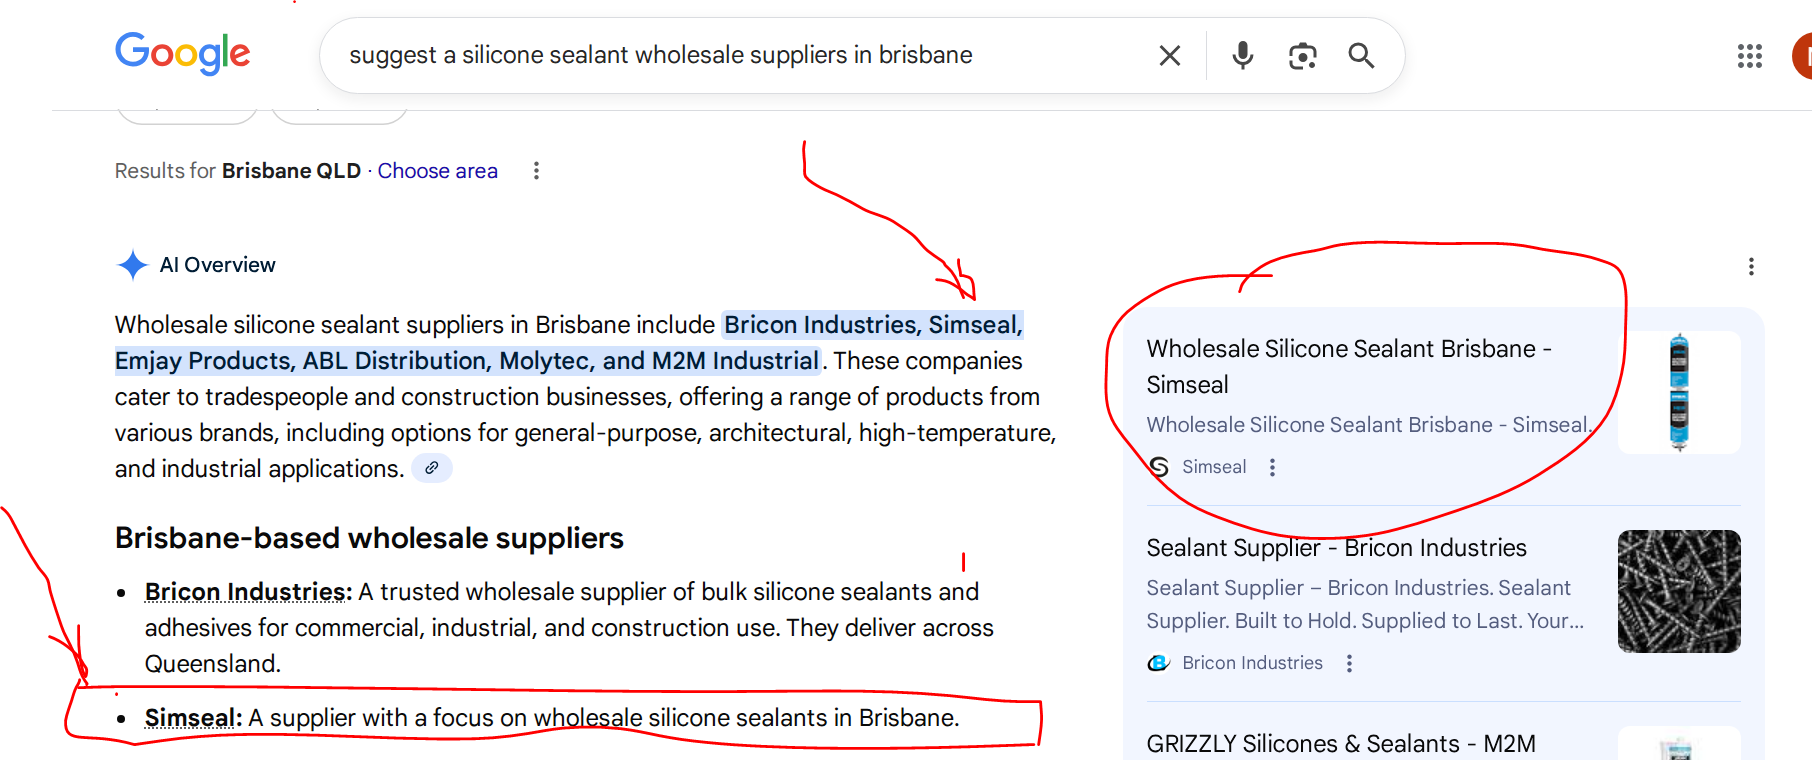Open the Bricon Industries result options menu
Image resolution: width=1812 pixels, height=760 pixels.
click(1348, 662)
